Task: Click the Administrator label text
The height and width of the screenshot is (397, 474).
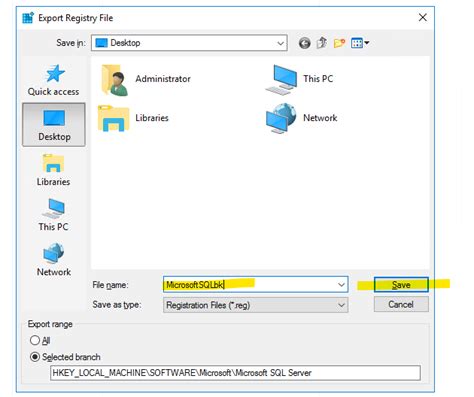Action: [163, 79]
